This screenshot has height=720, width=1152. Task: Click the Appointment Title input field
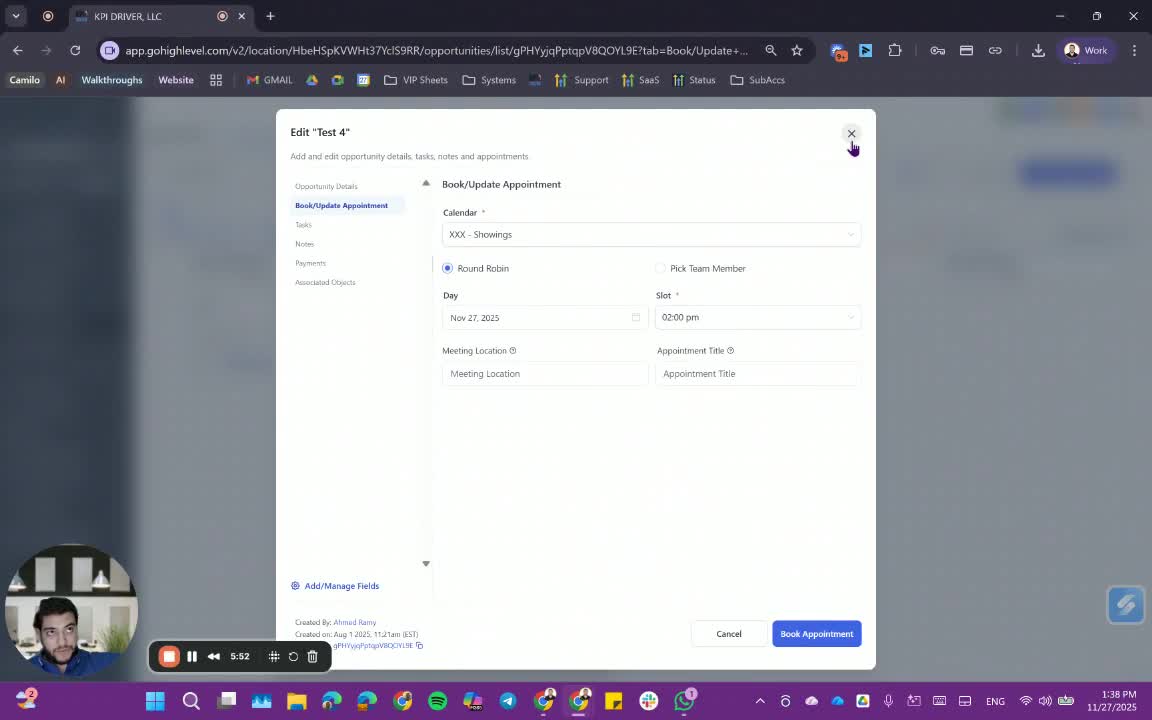click(757, 373)
